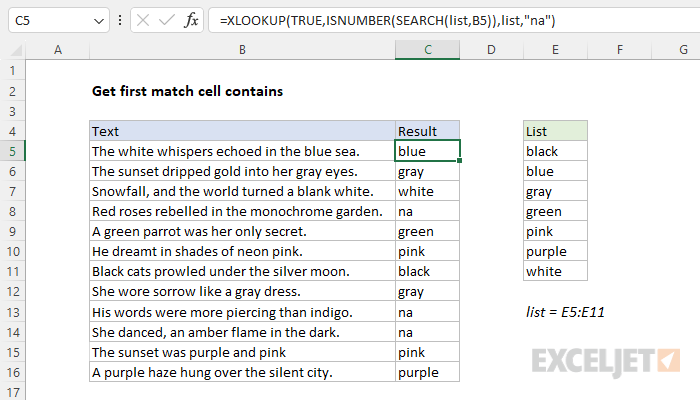Select the row 5 header

click(12, 151)
